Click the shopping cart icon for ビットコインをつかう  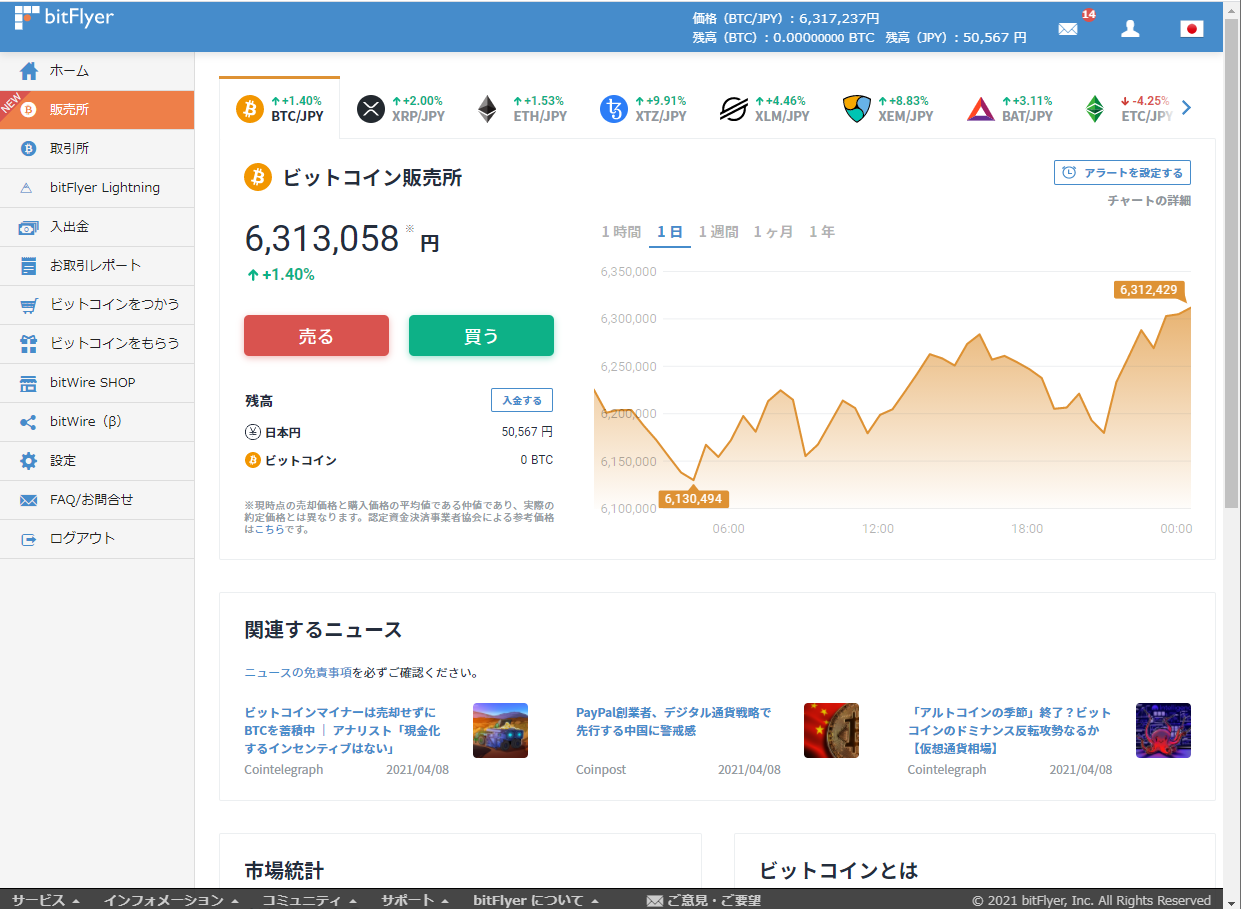(29, 305)
